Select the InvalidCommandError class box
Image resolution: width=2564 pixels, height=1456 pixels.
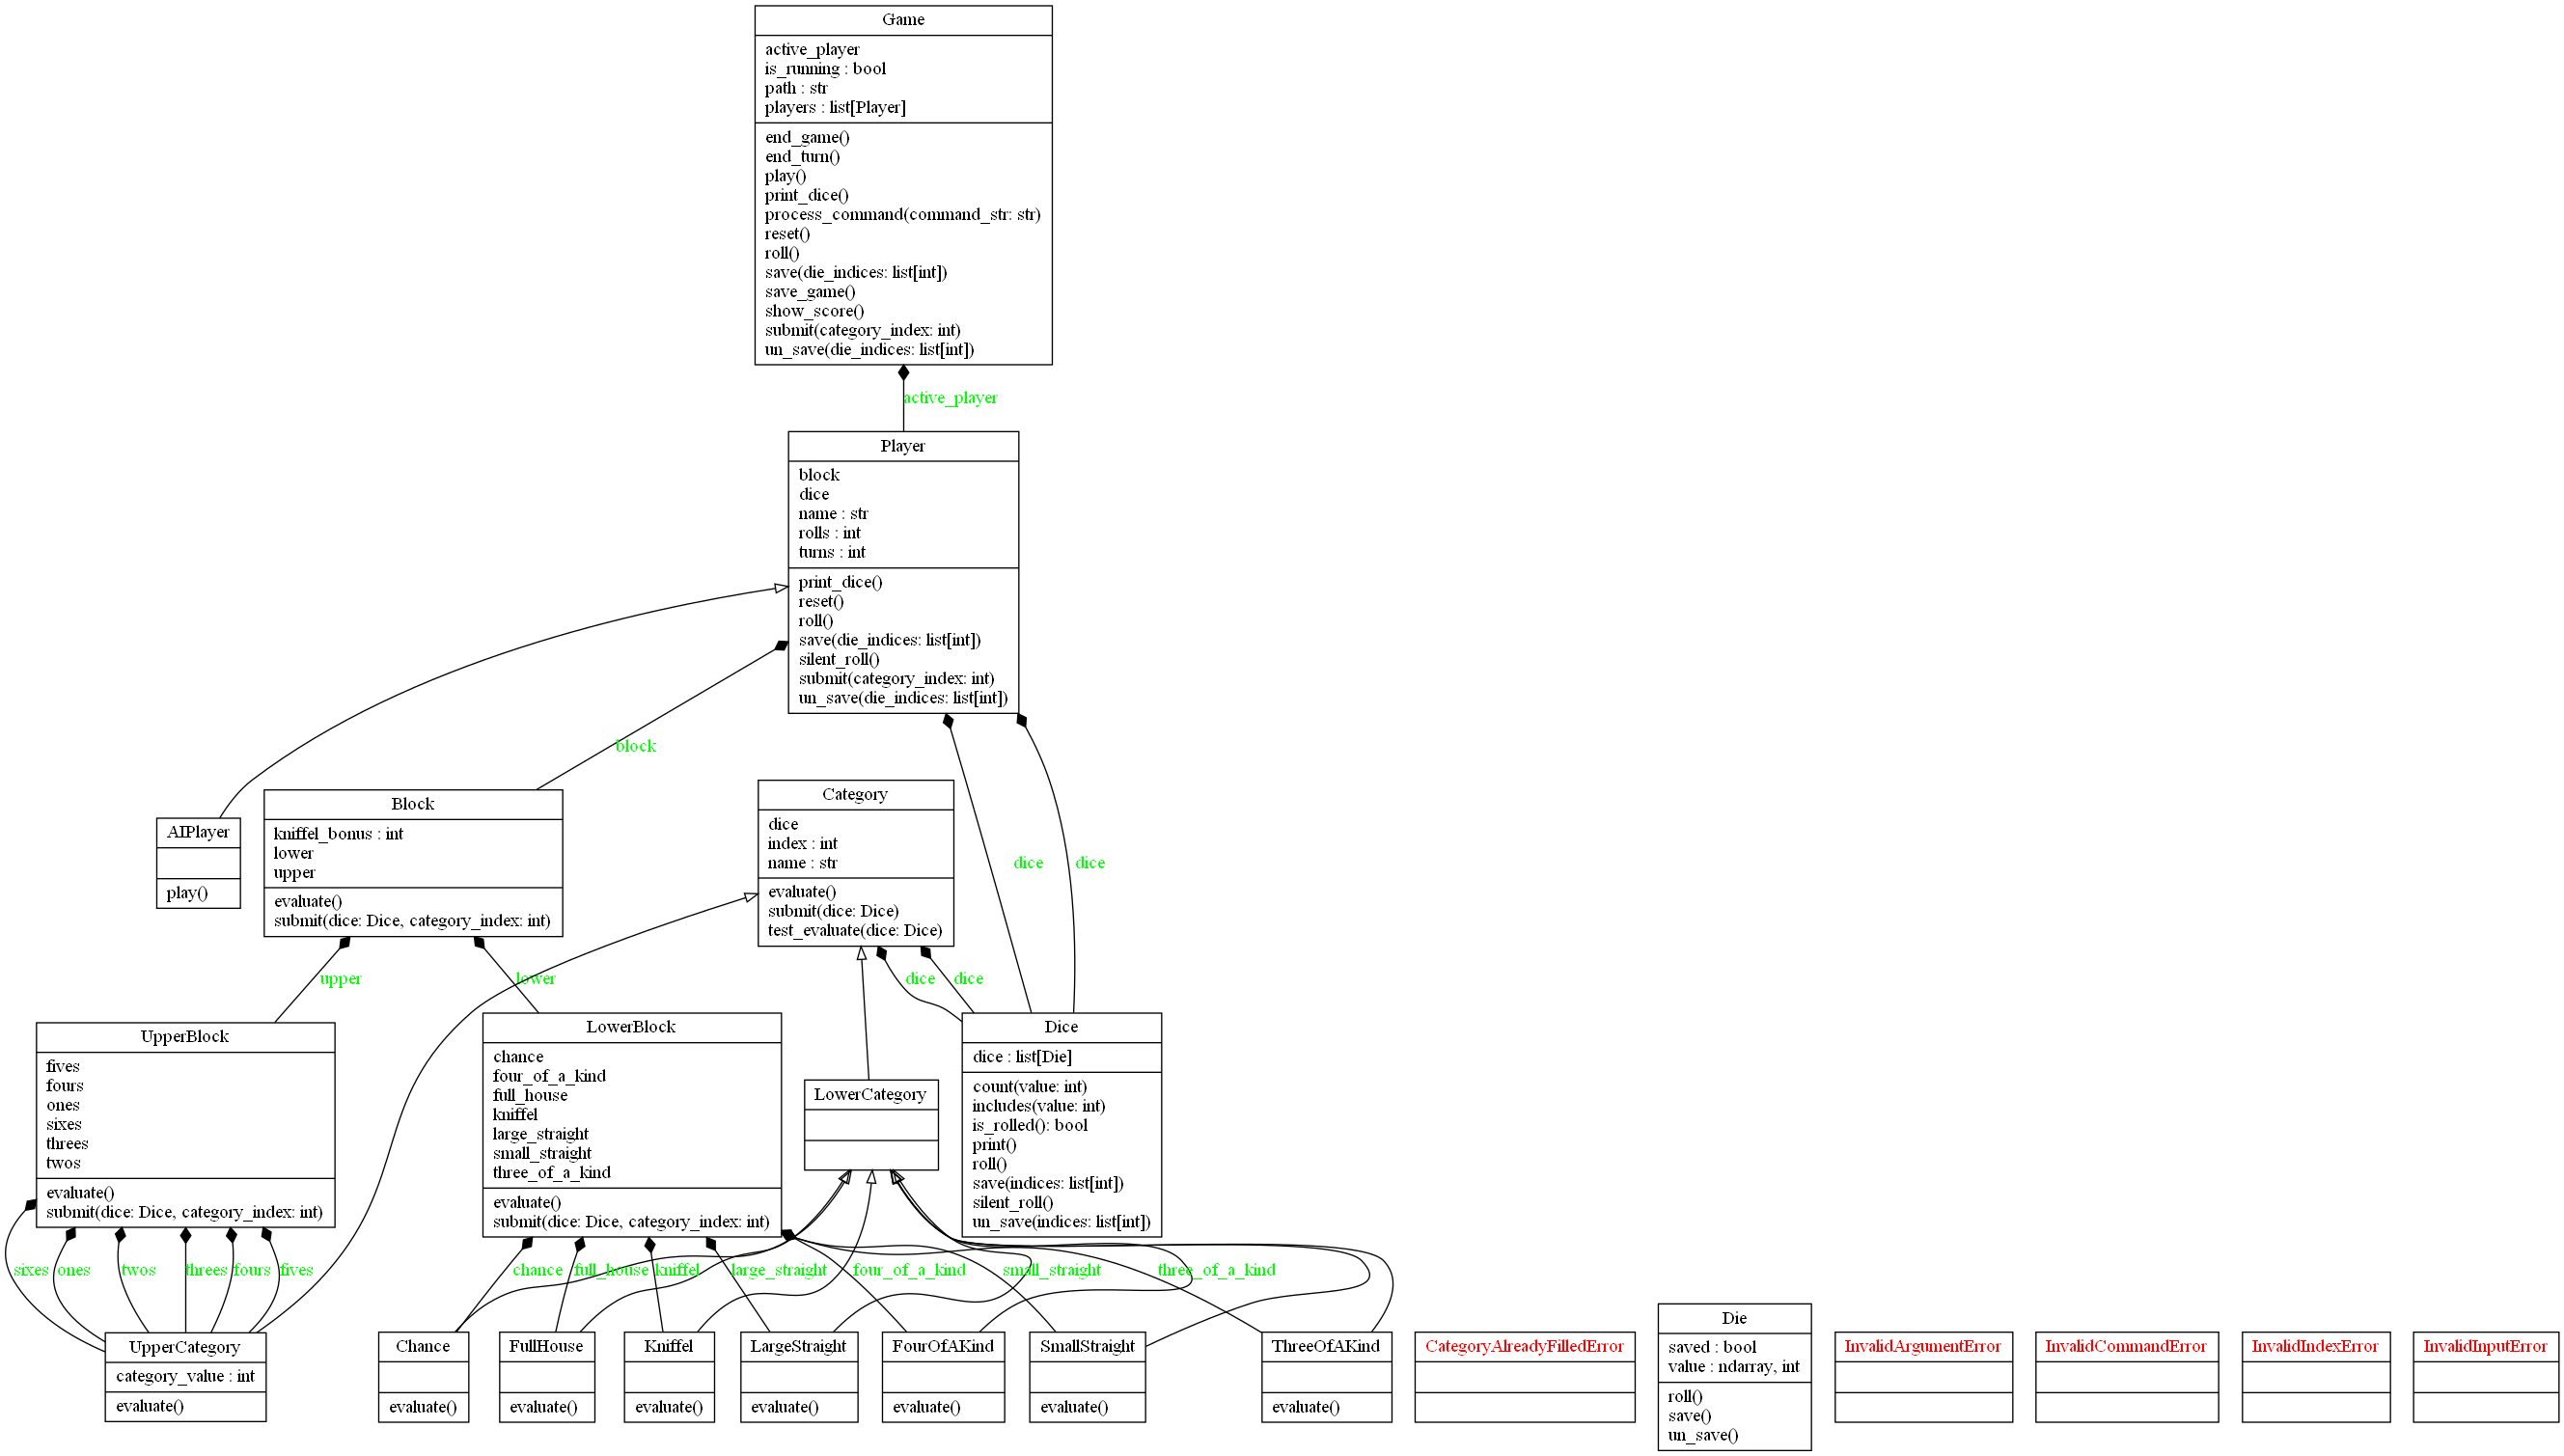[x=2125, y=1346]
